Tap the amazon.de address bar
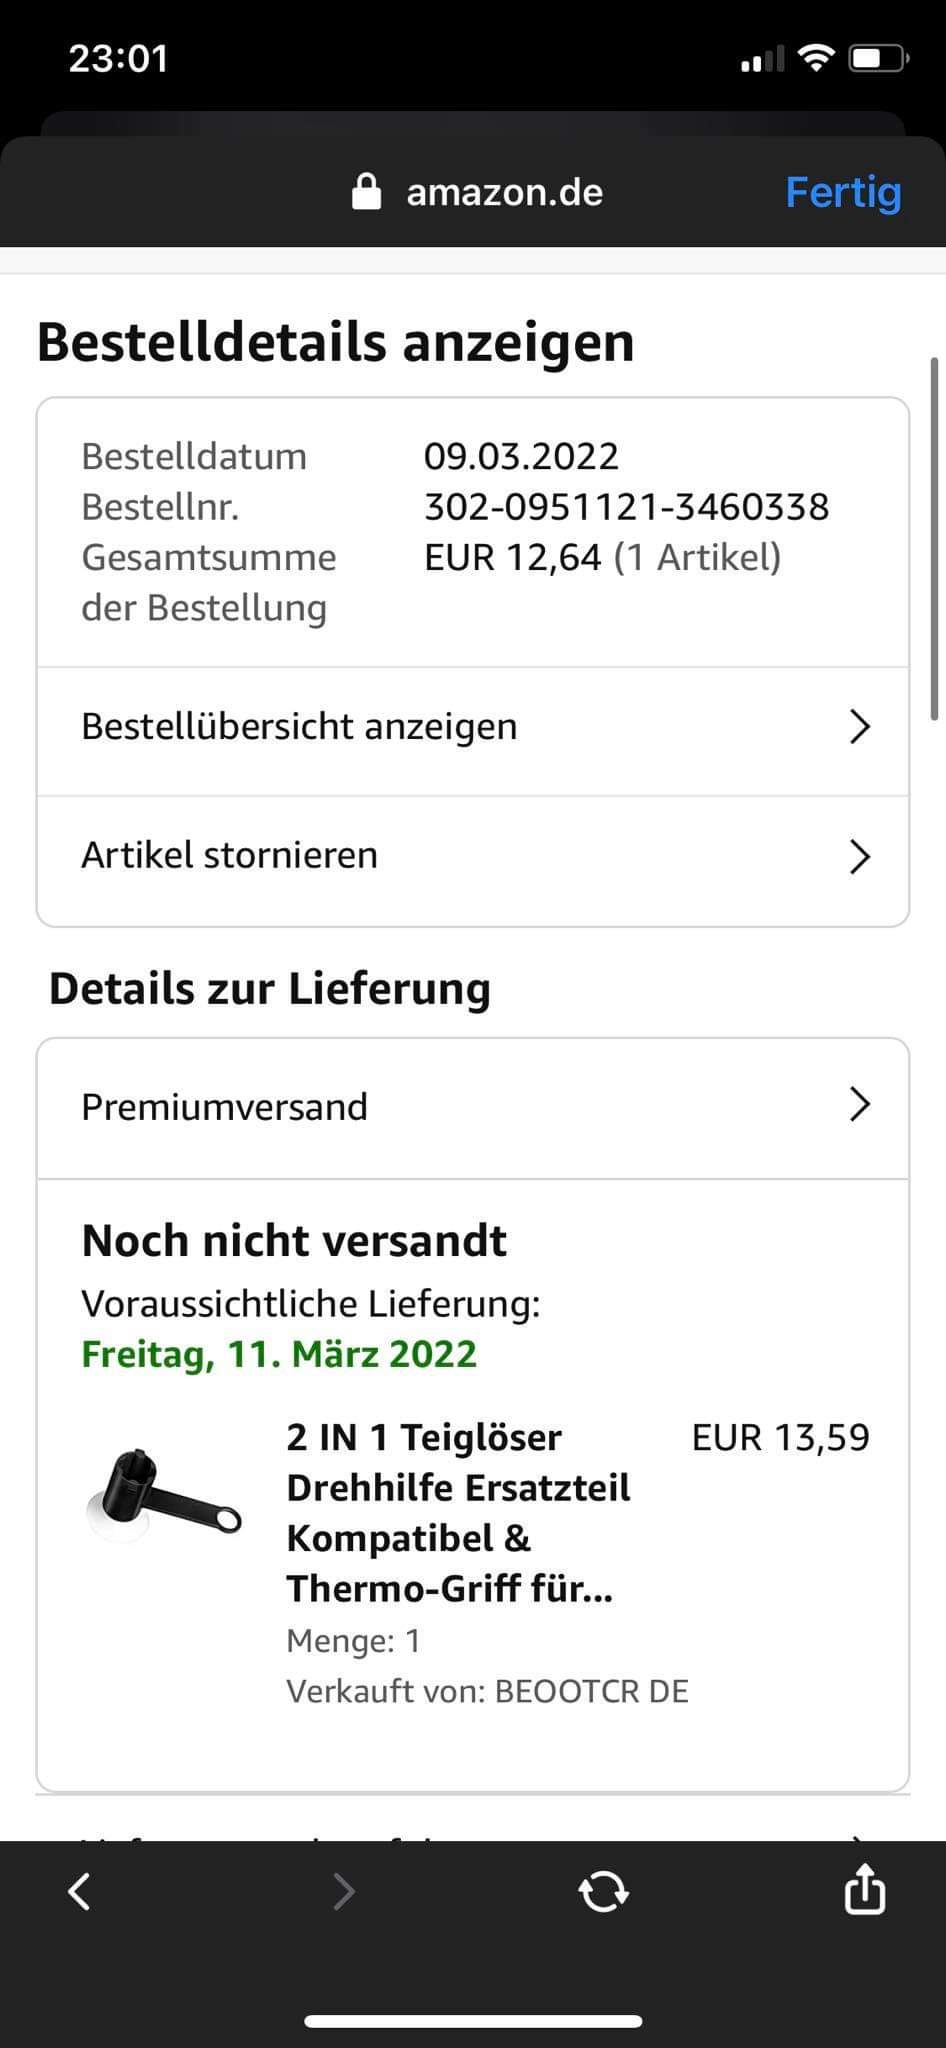The height and width of the screenshot is (2048, 946). pyautogui.click(x=504, y=192)
